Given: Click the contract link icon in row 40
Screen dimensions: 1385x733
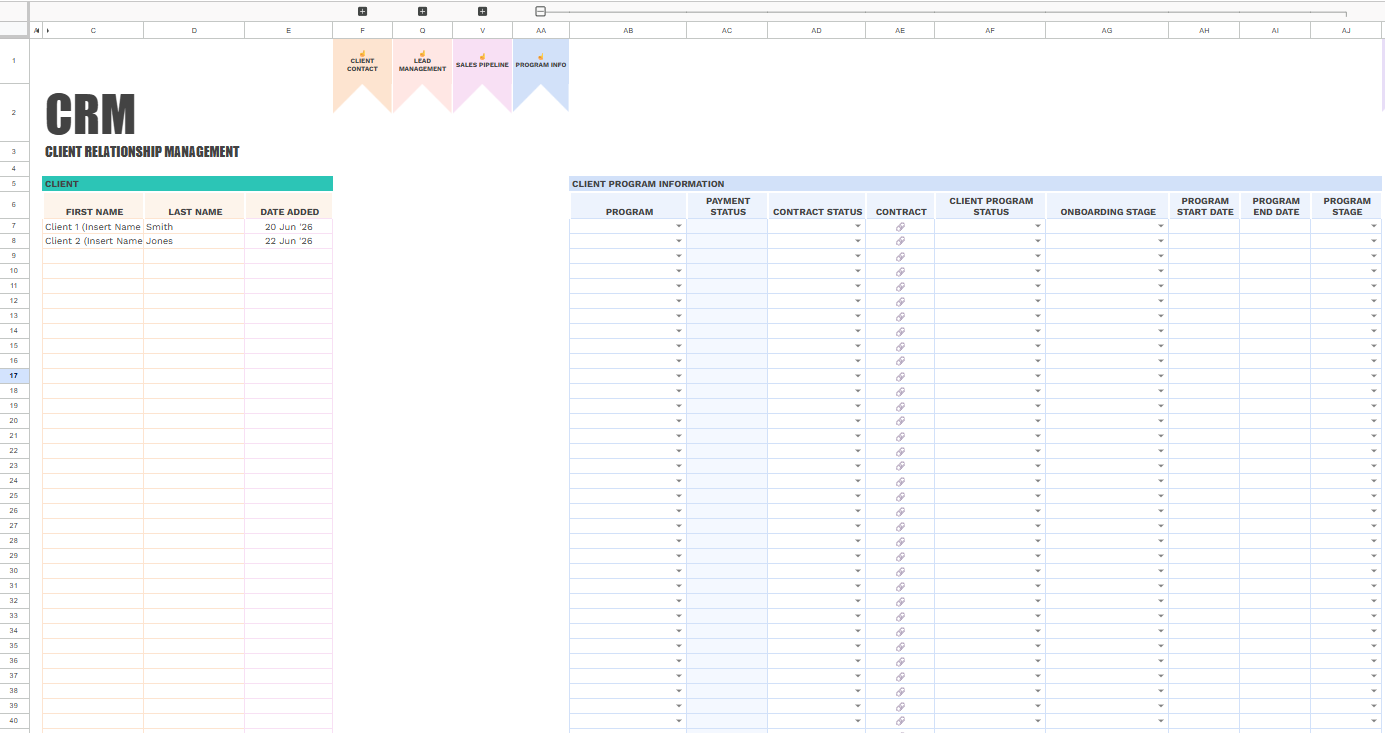Looking at the screenshot, I should 900,722.
